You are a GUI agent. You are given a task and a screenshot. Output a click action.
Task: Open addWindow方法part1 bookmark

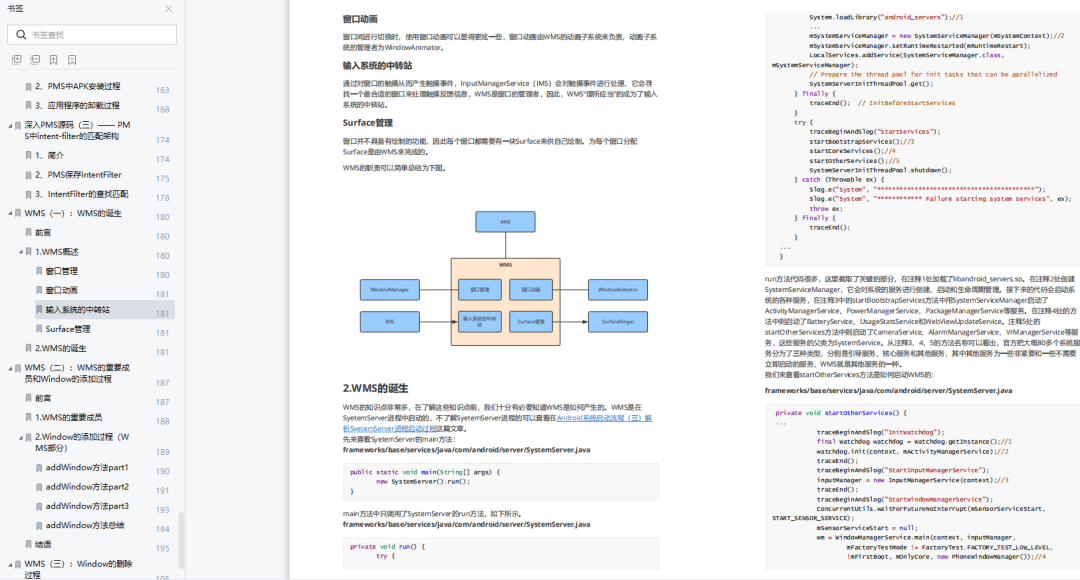click(x=87, y=468)
